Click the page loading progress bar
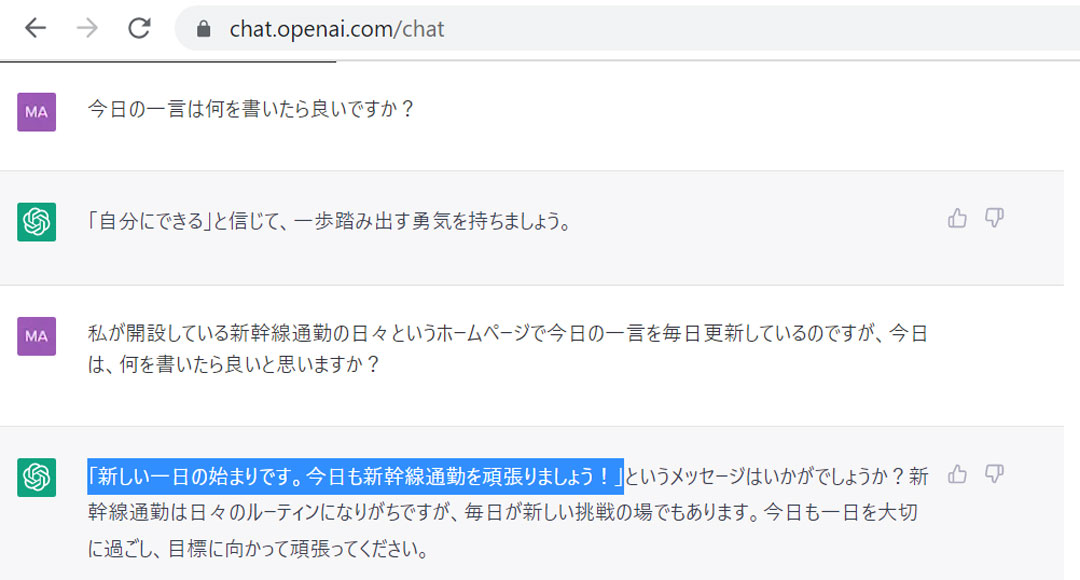The width and height of the screenshot is (1080, 580). 168,61
